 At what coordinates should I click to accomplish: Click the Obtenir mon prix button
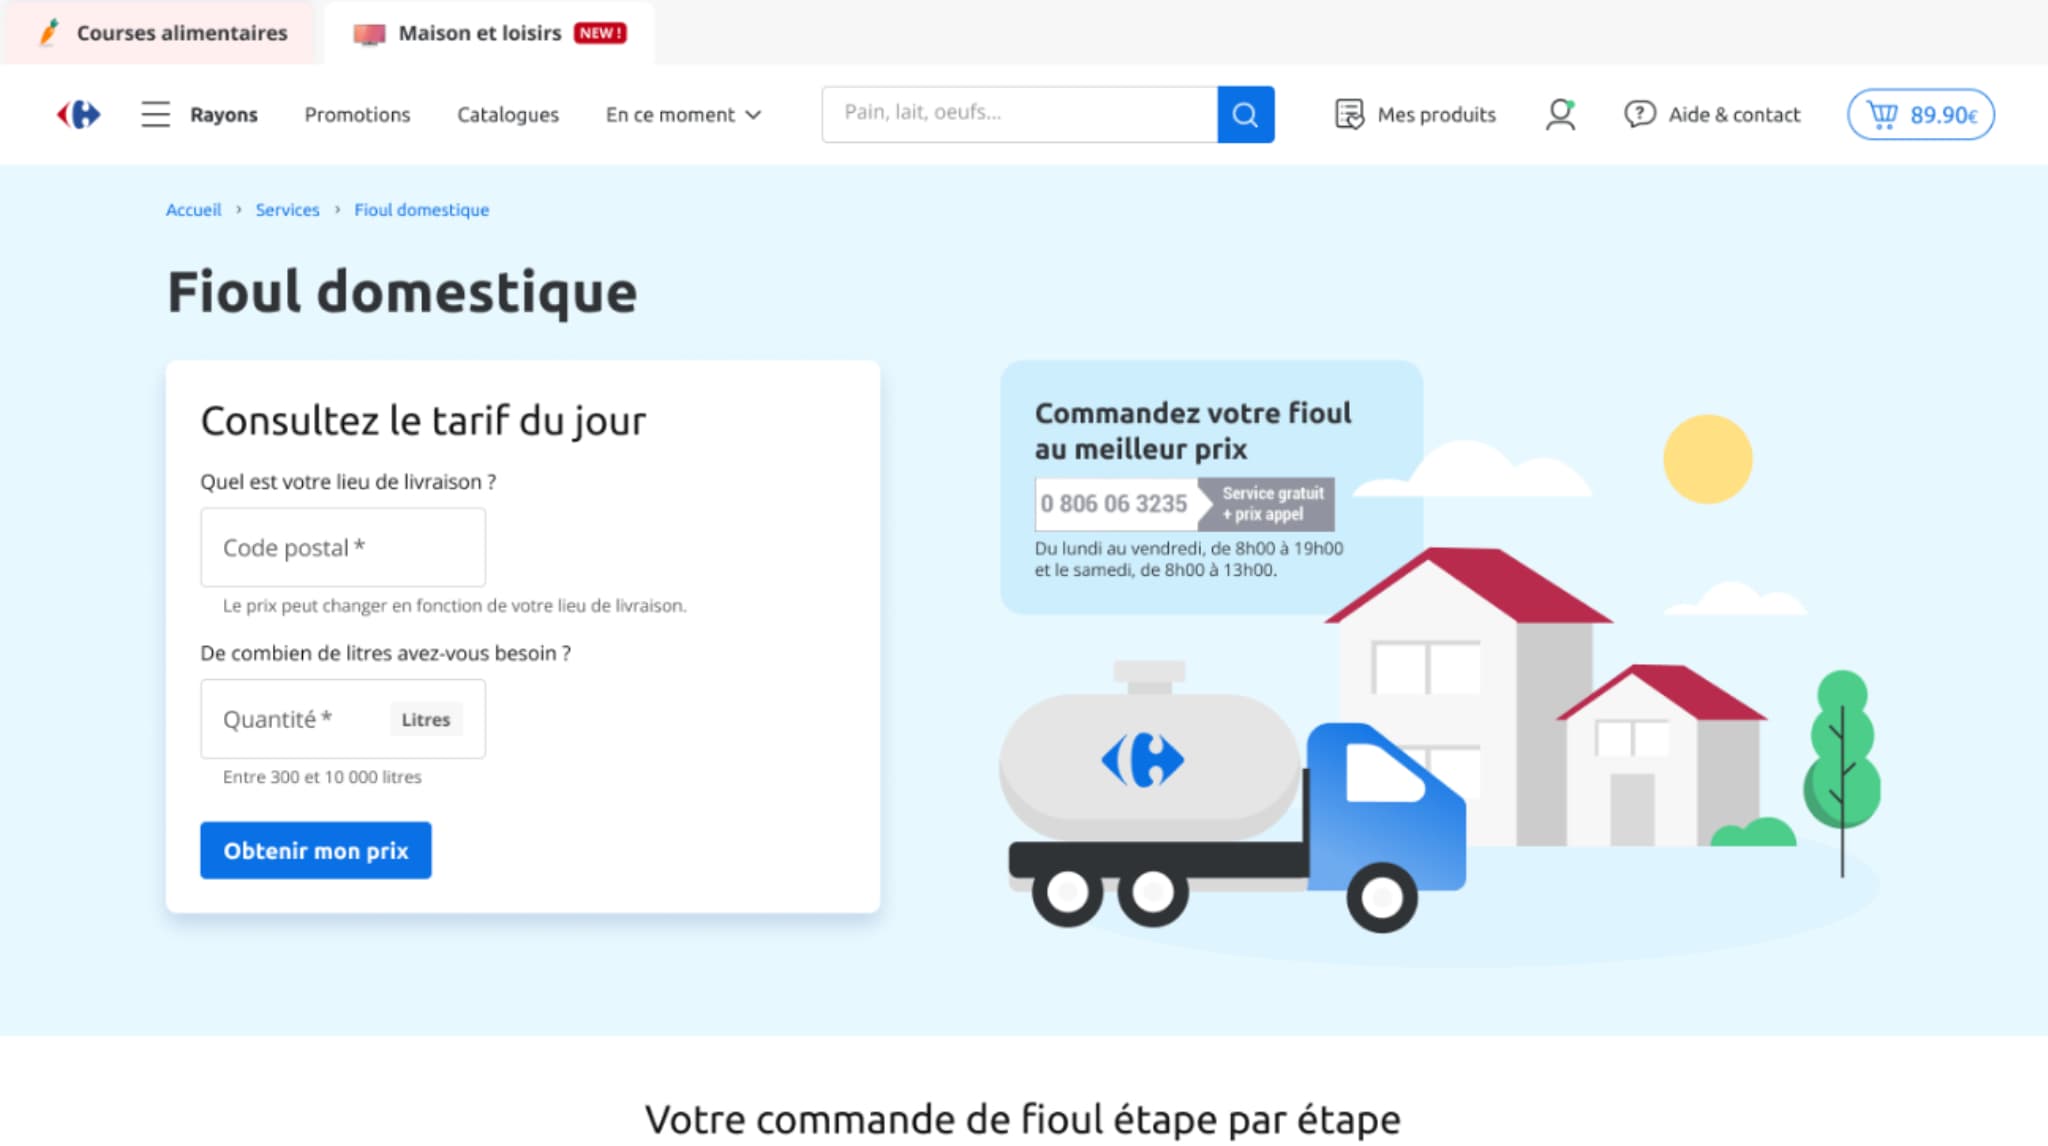coord(315,850)
